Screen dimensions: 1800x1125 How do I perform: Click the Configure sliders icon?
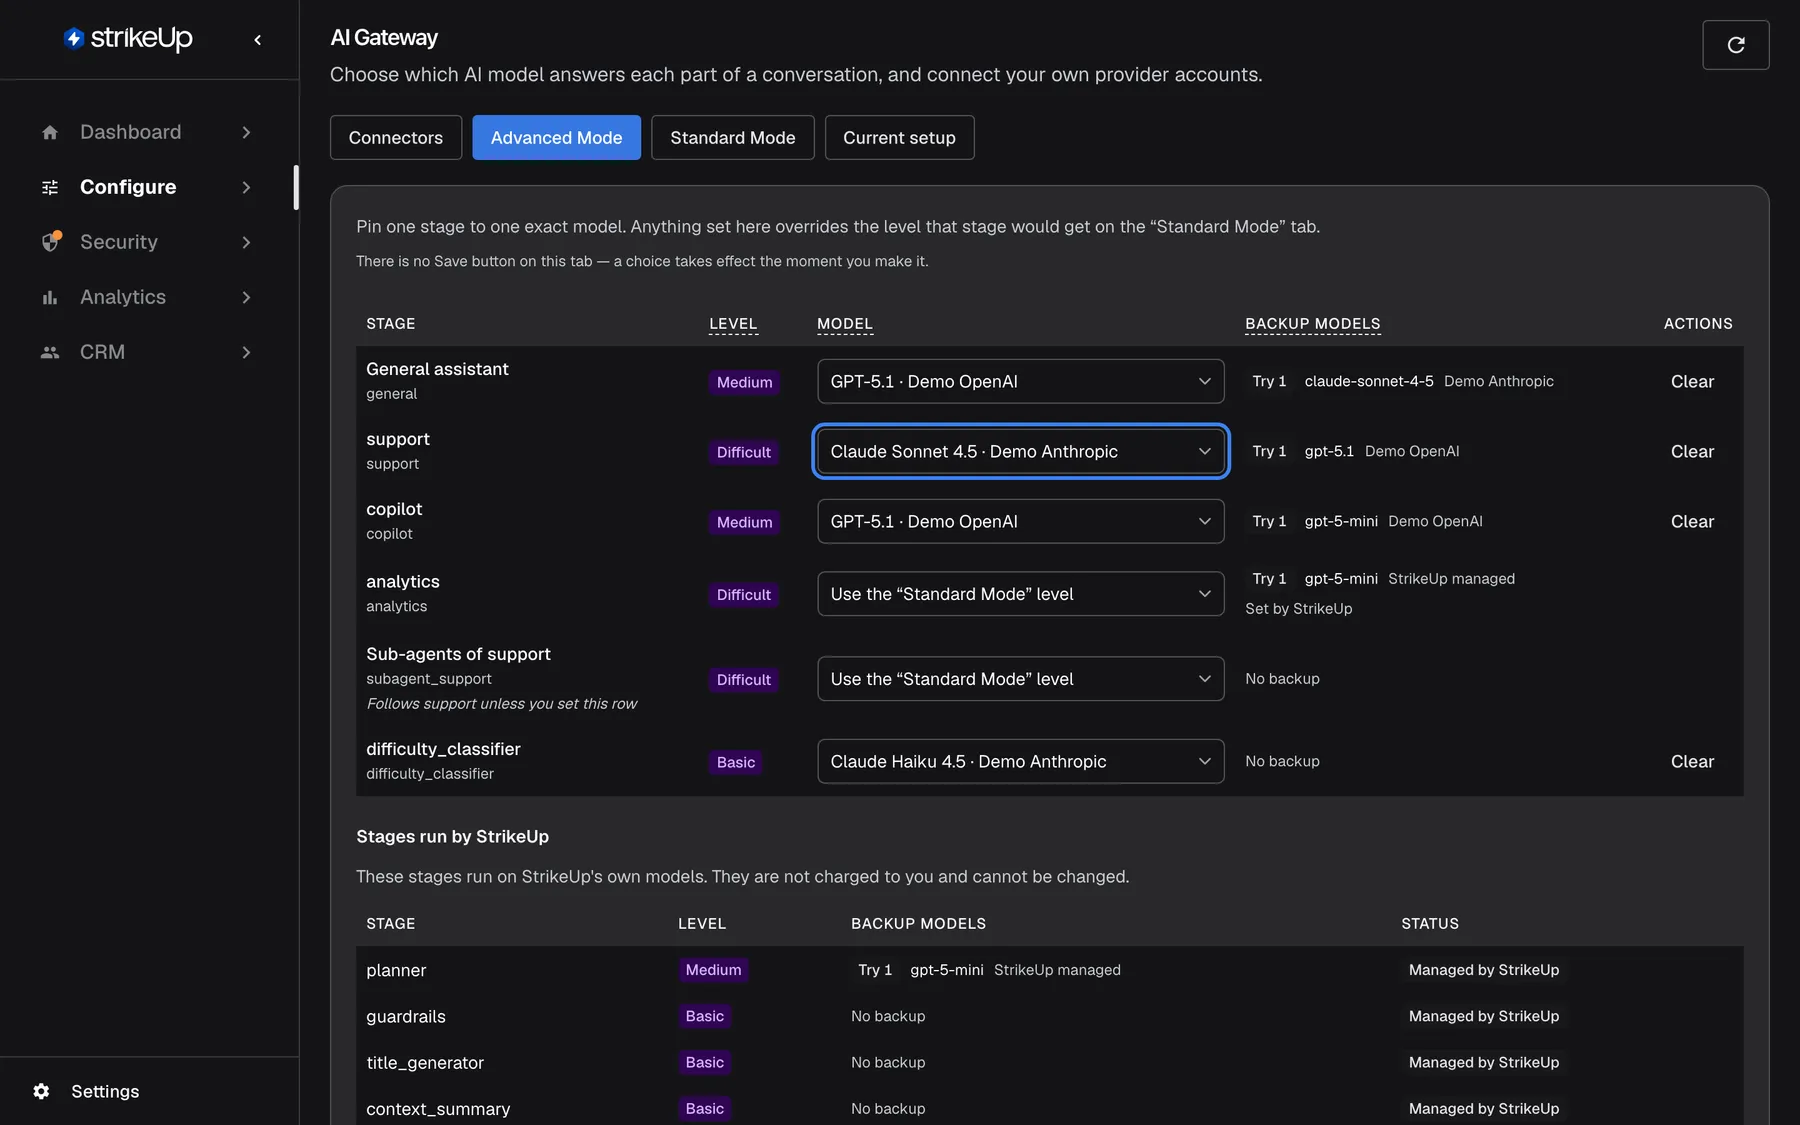[50, 187]
